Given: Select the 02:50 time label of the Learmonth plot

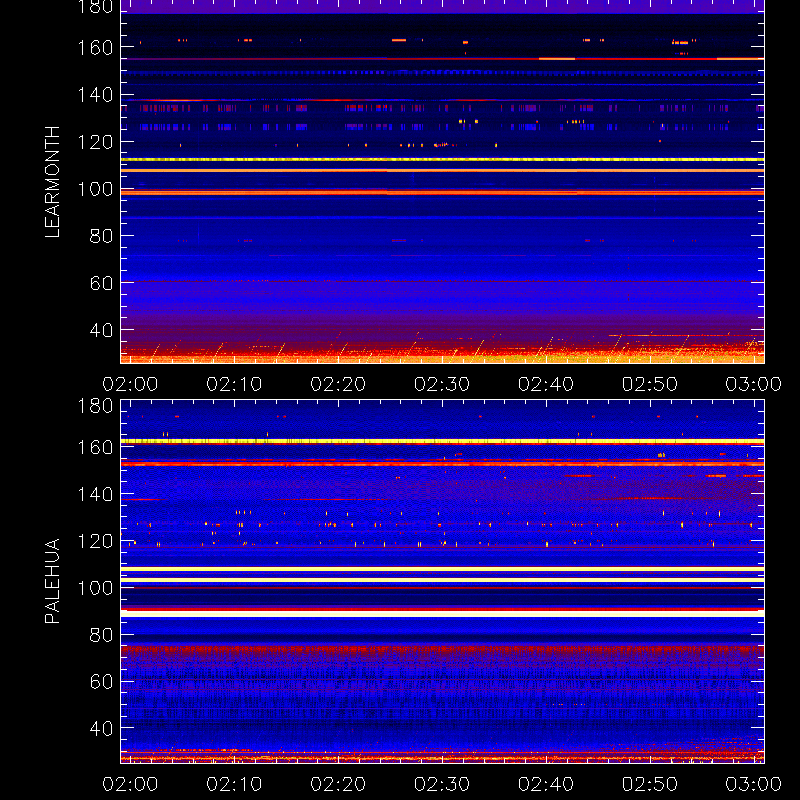Looking at the screenshot, I should point(649,384).
